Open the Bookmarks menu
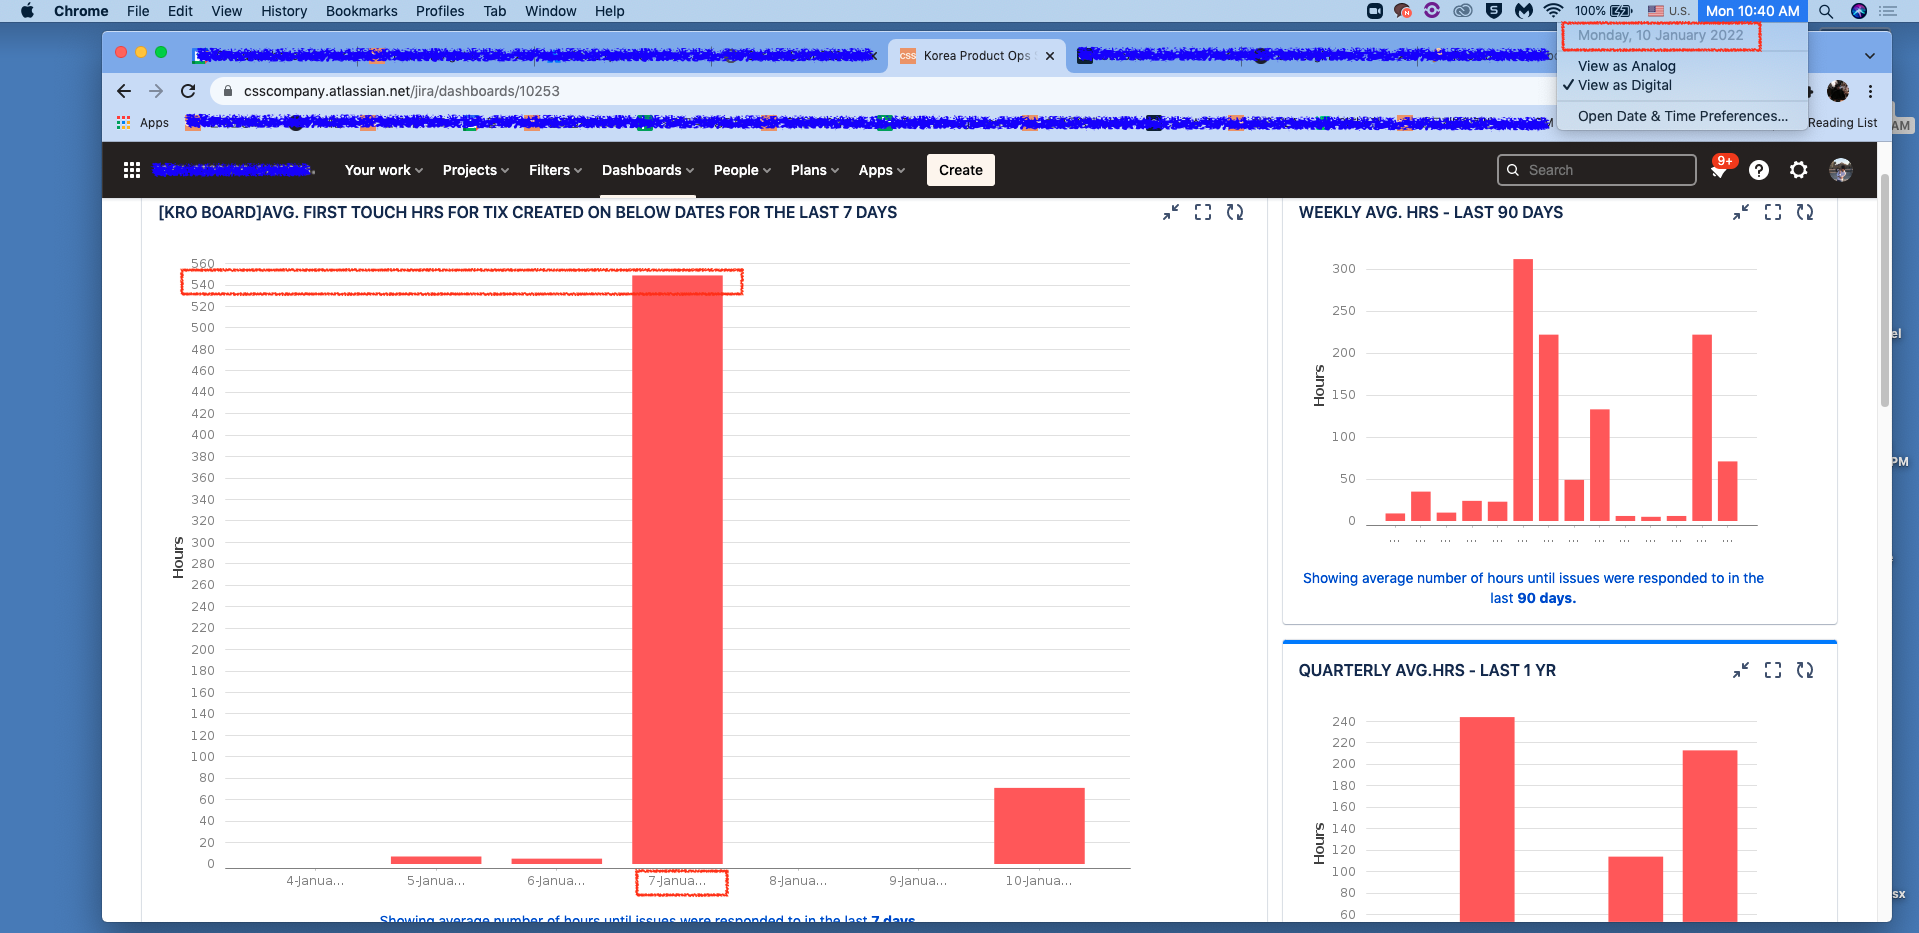The height and width of the screenshot is (933, 1919). click(x=361, y=11)
